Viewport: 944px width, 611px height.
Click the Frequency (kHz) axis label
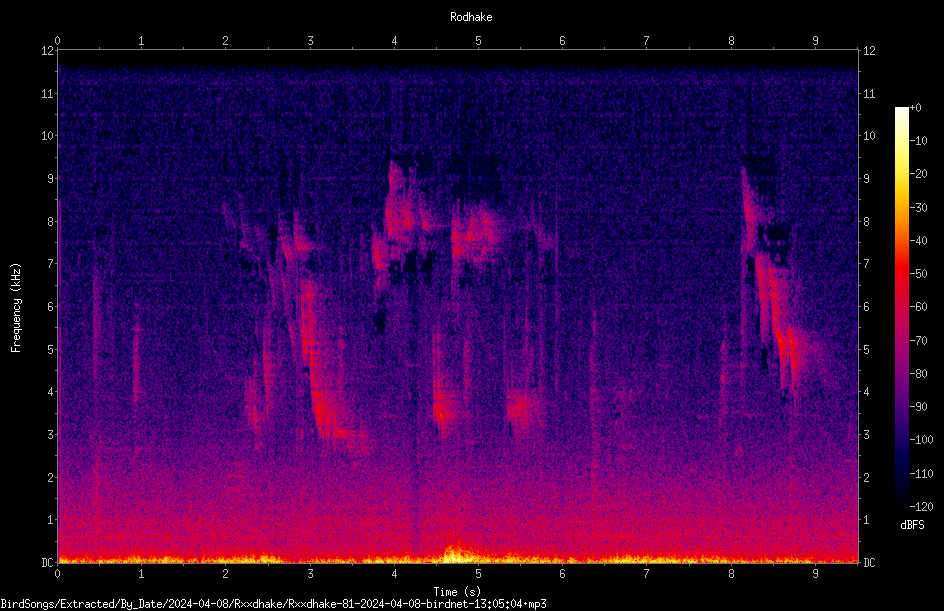coord(16,308)
